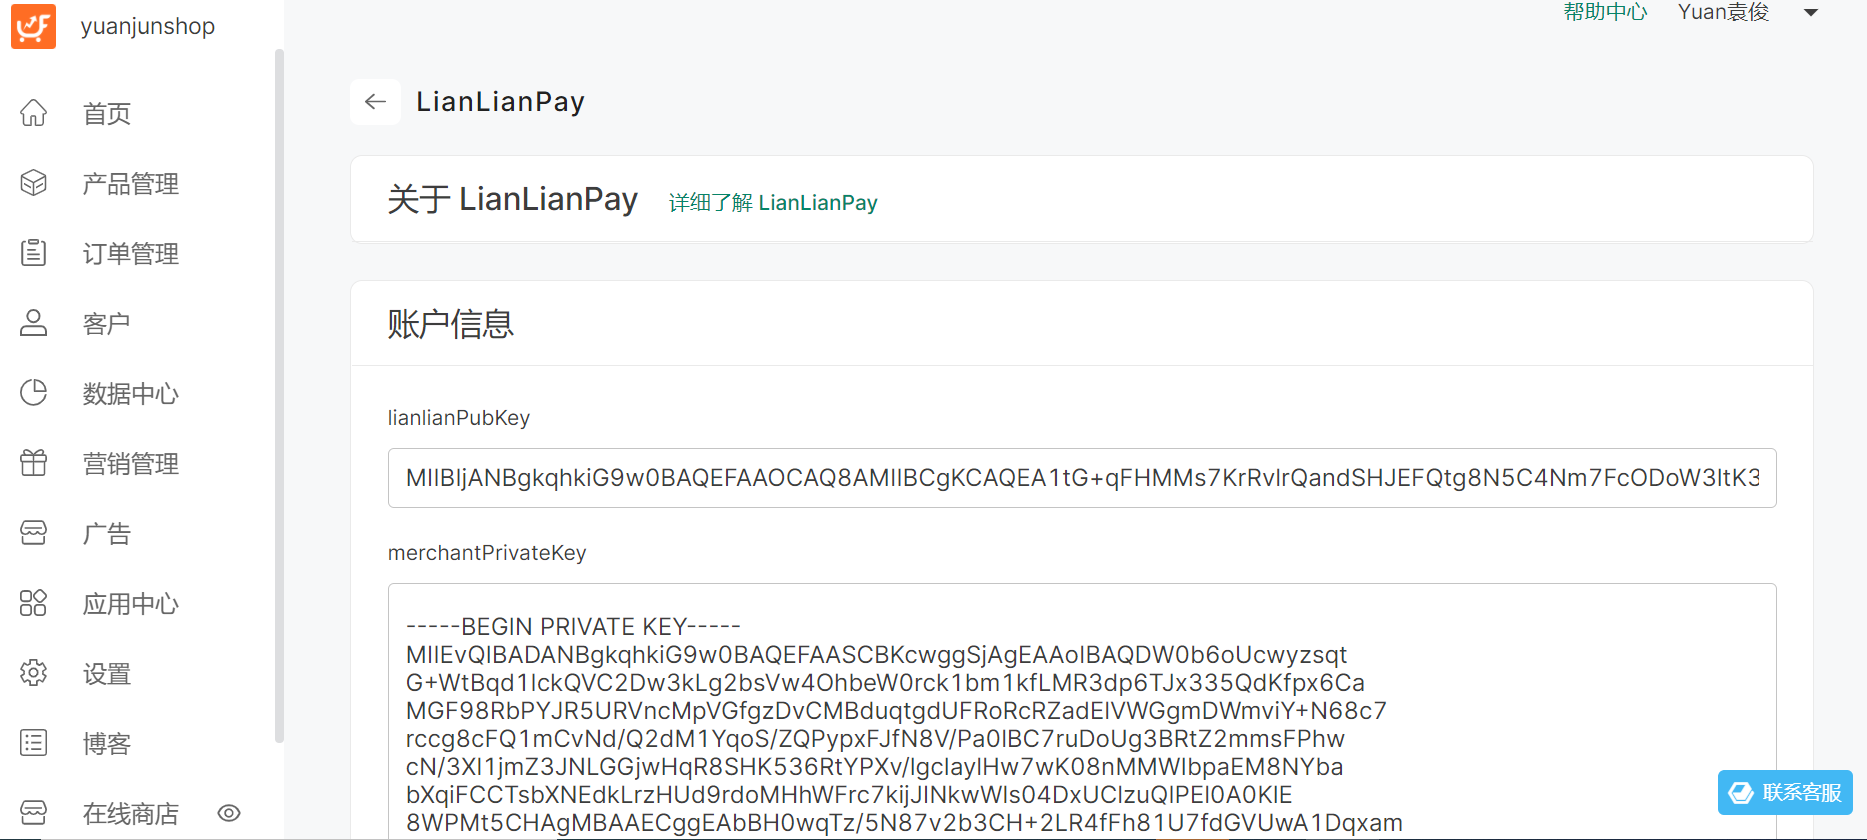
Task: Click the merchantPrivateKey field label
Action: tap(487, 553)
